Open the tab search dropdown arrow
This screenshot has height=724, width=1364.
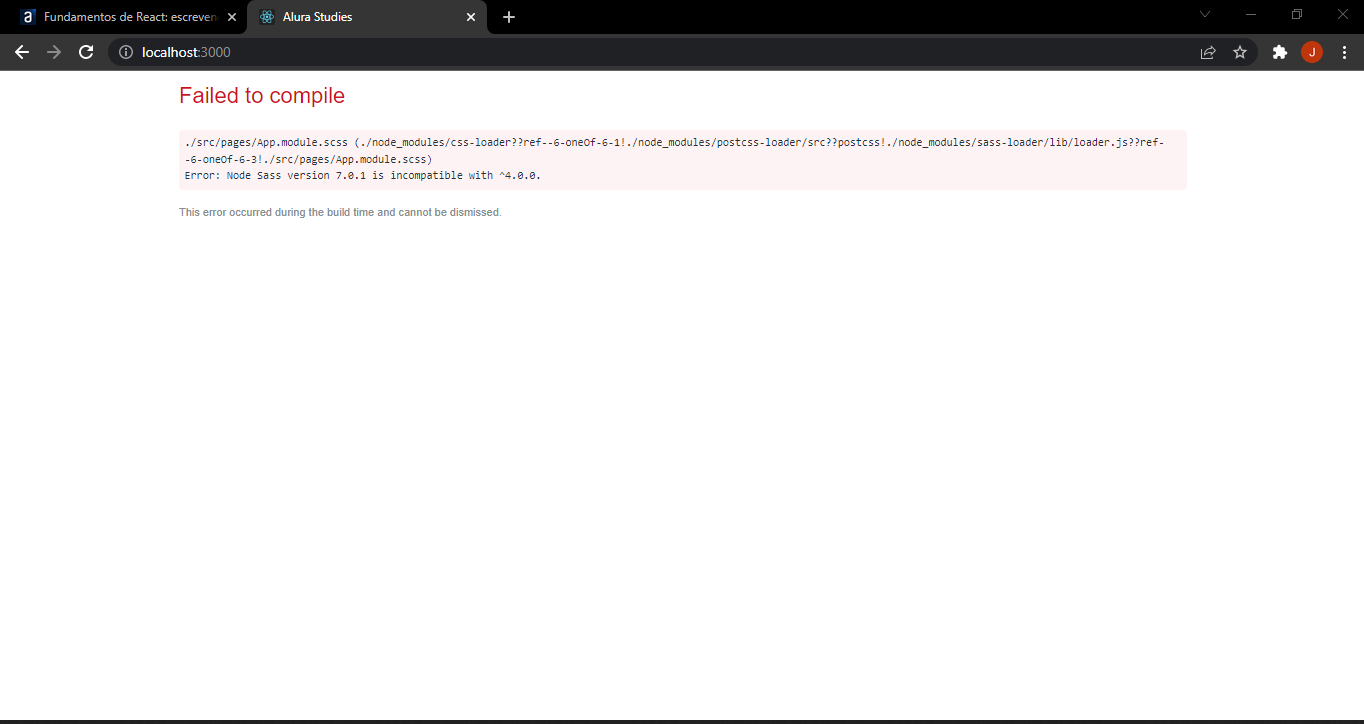tap(1205, 14)
